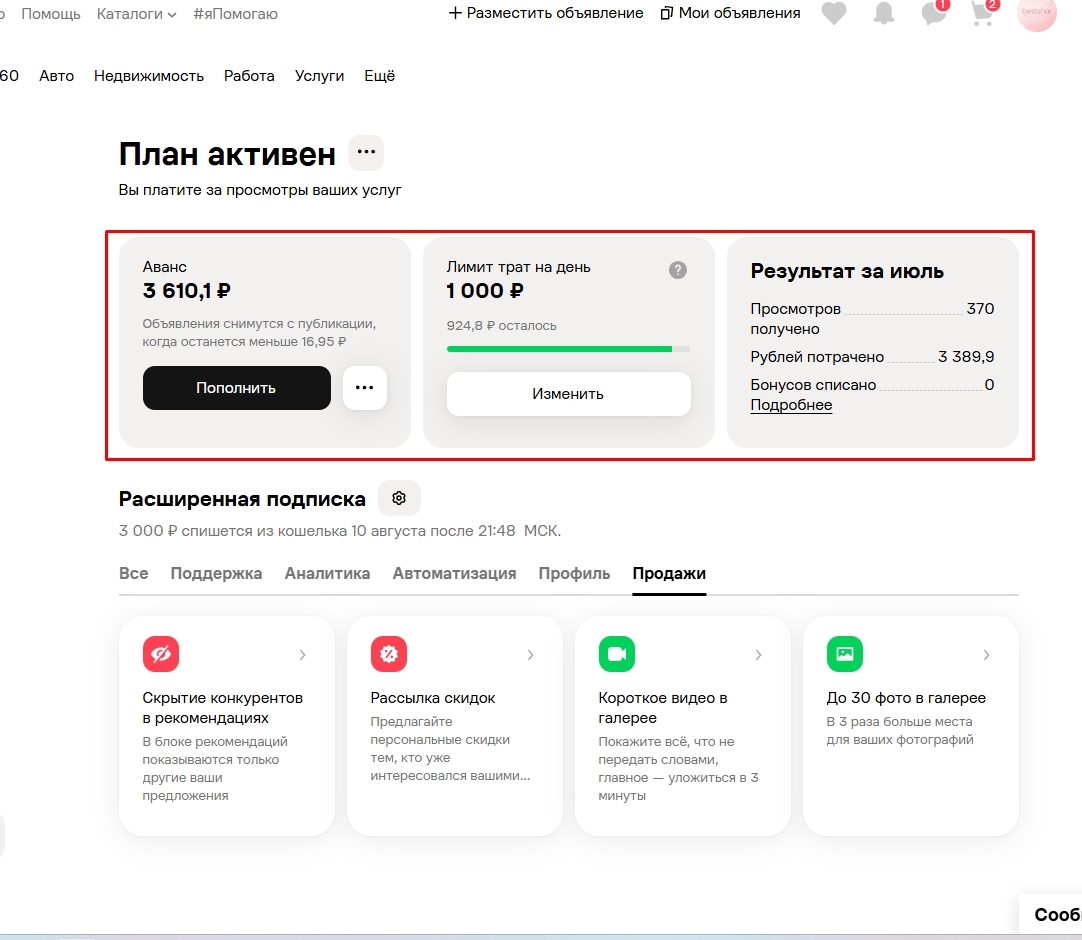Open Подробнее link for July results
Viewport: 1082px width, 940px height.
tap(791, 405)
